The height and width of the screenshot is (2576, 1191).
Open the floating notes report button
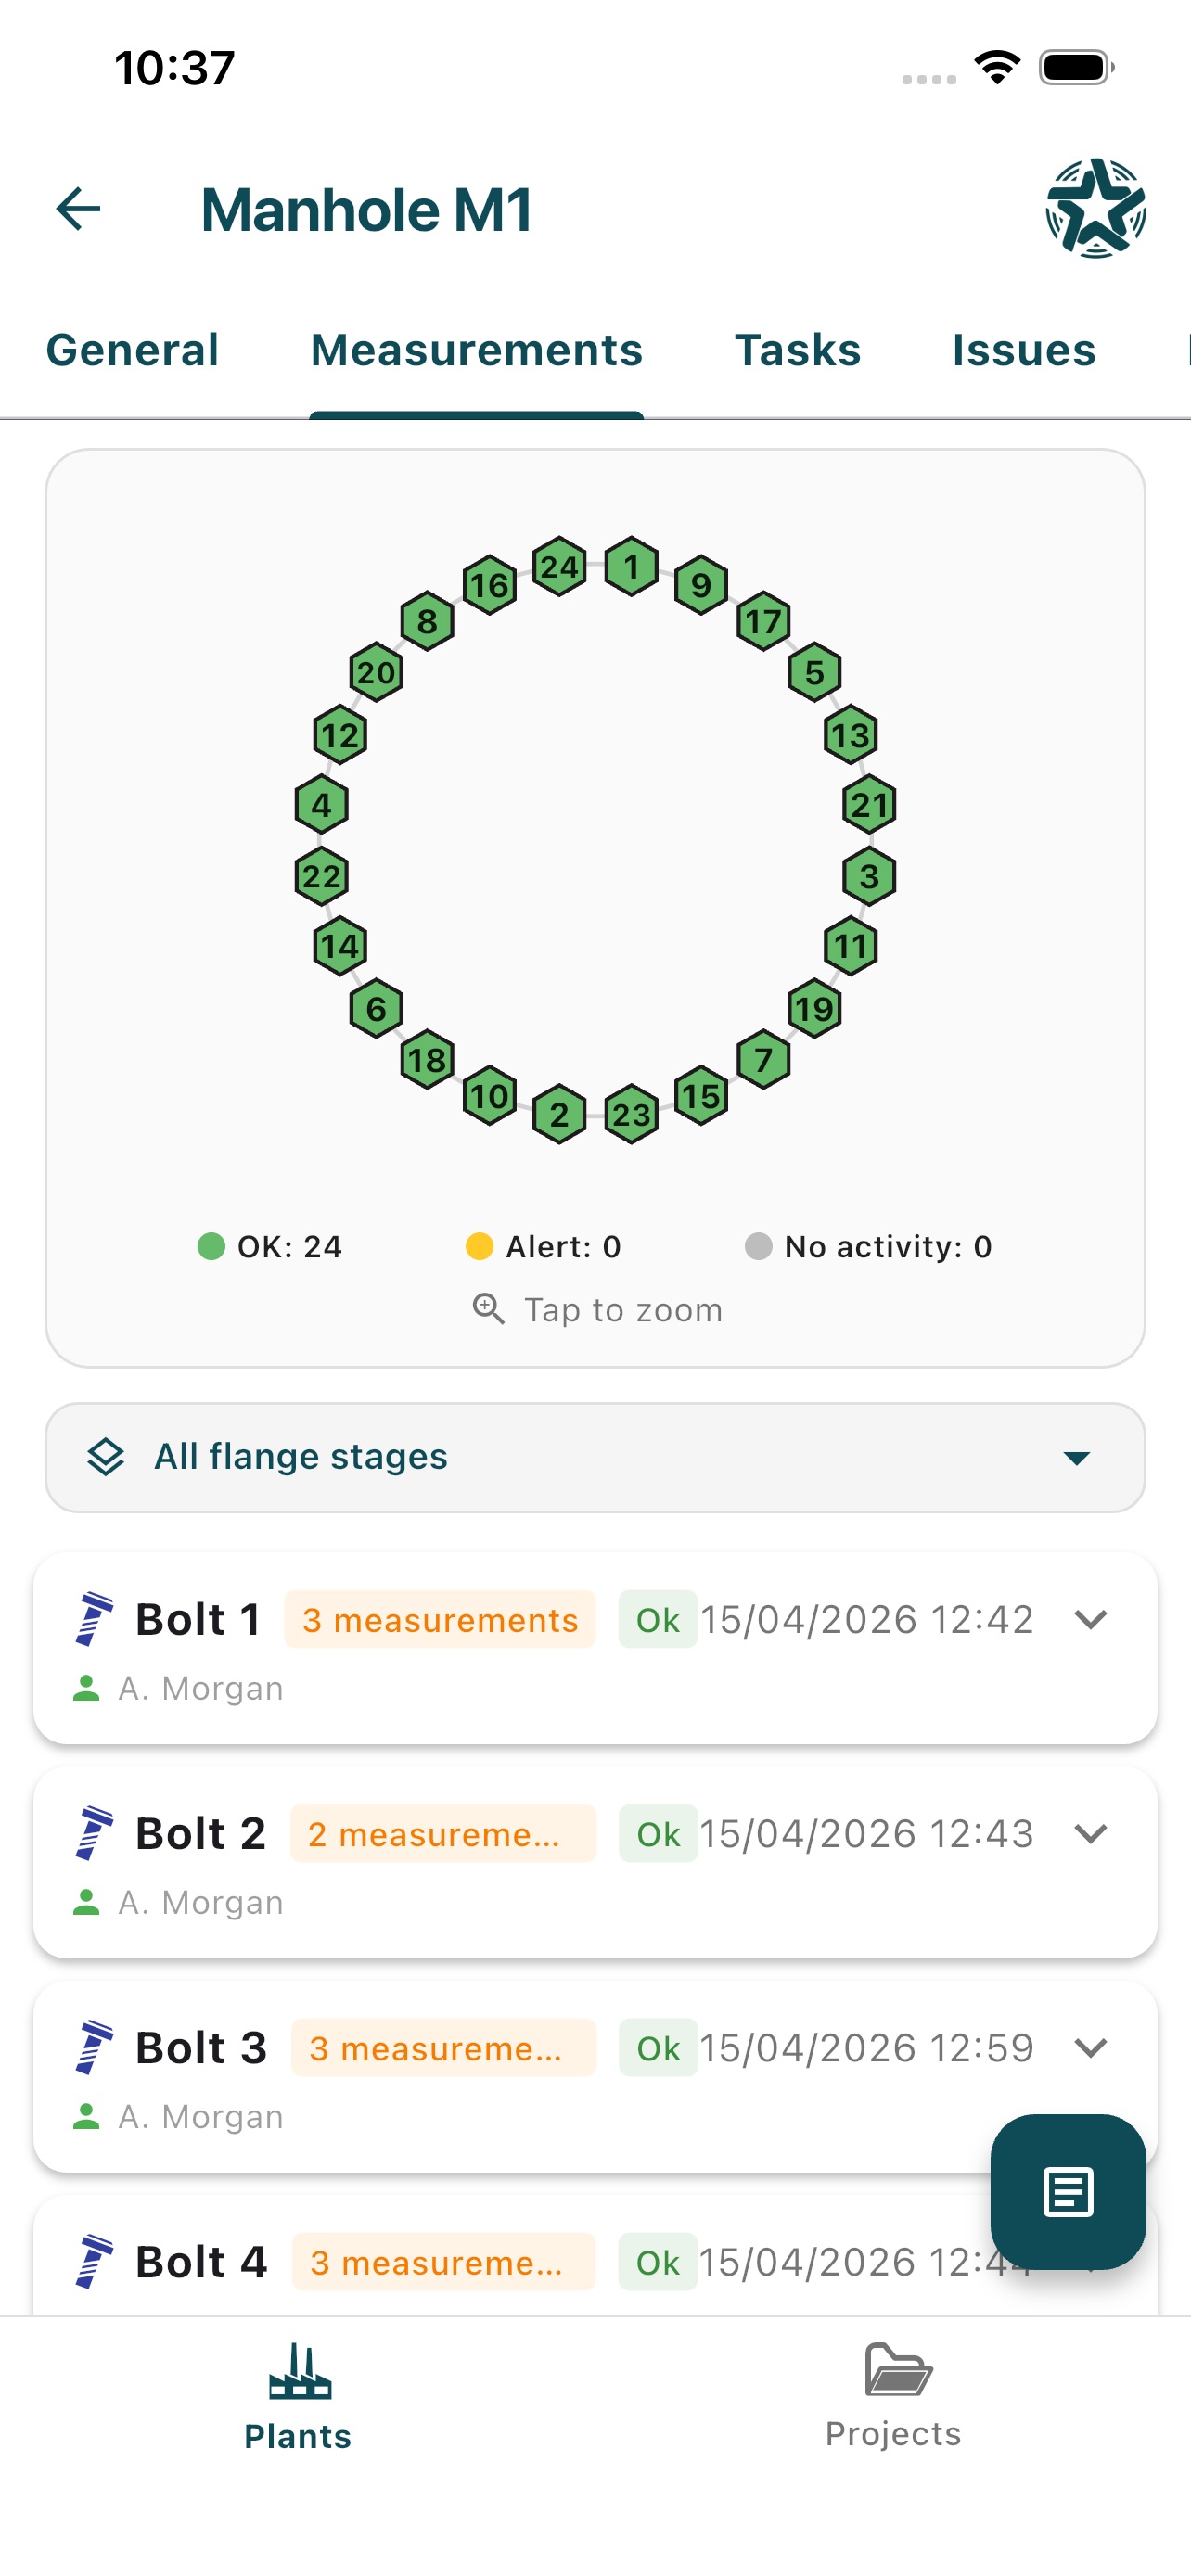(1068, 2191)
